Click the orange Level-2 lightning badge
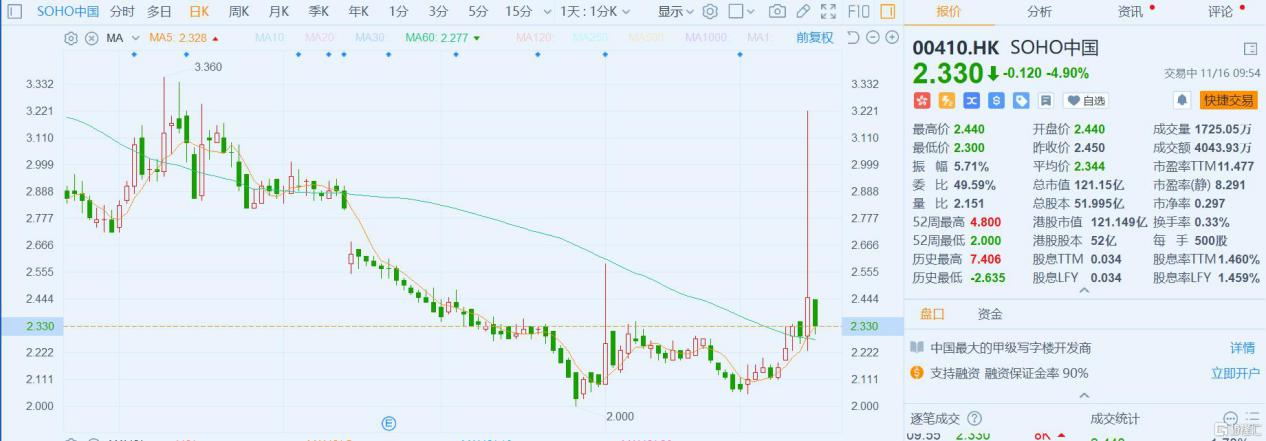The image size is (1266, 441). tap(946, 100)
